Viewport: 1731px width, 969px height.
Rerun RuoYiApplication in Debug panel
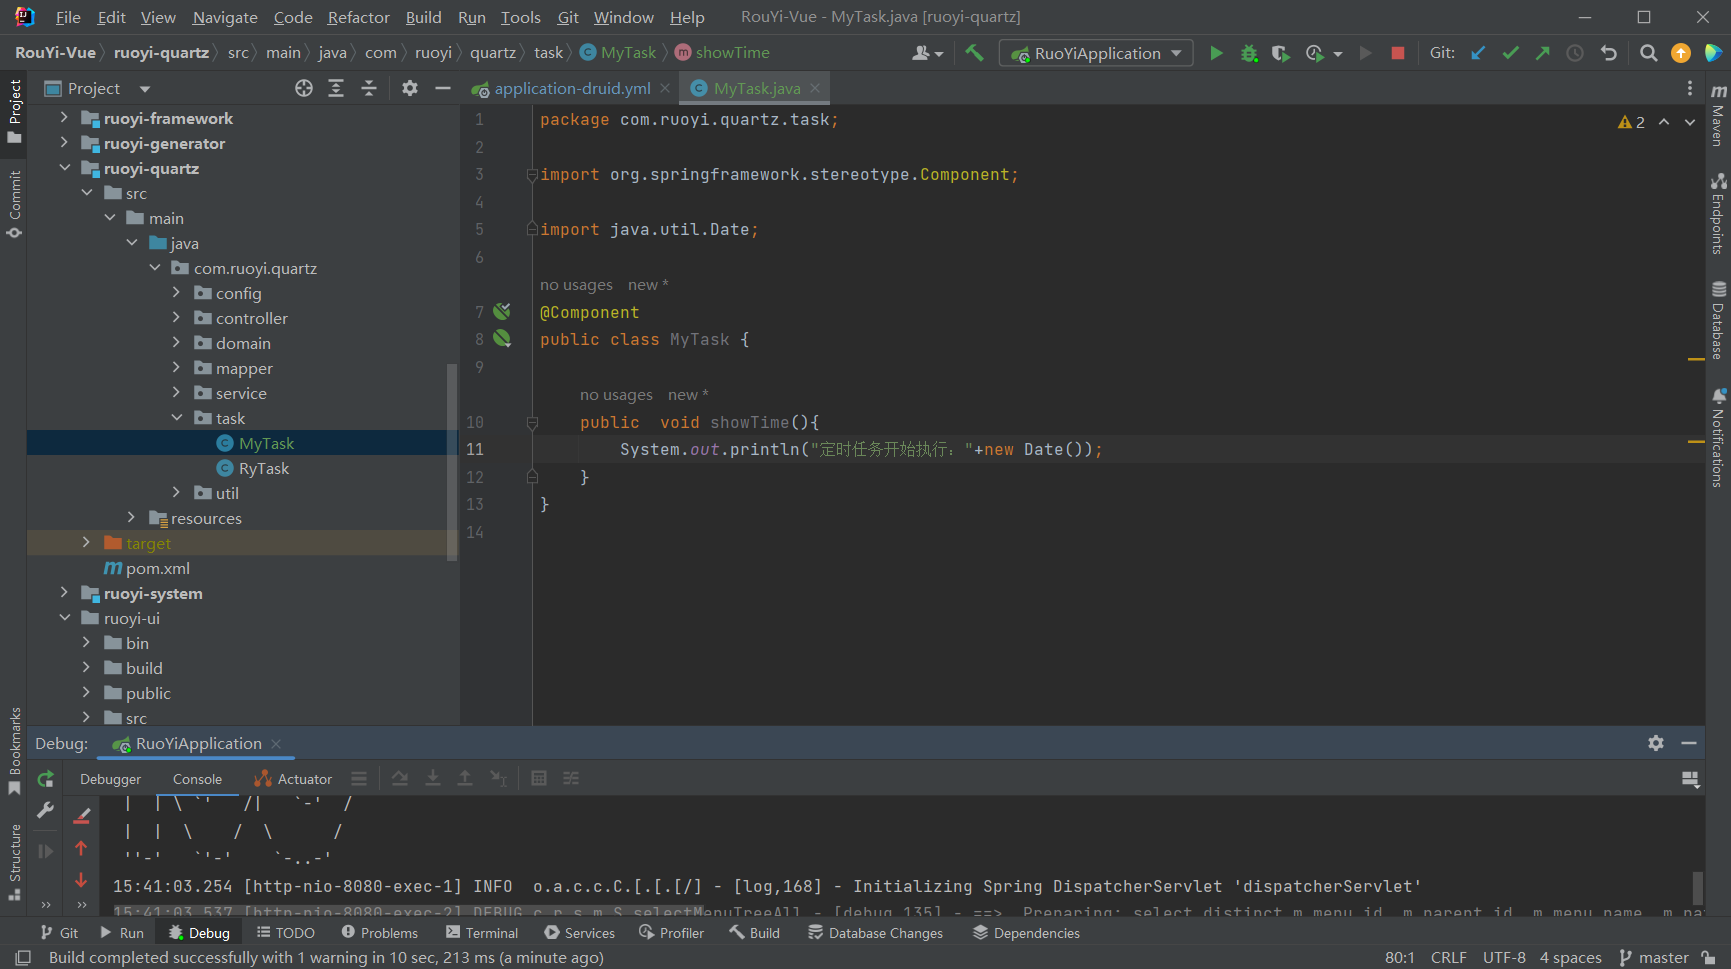pyautogui.click(x=46, y=779)
